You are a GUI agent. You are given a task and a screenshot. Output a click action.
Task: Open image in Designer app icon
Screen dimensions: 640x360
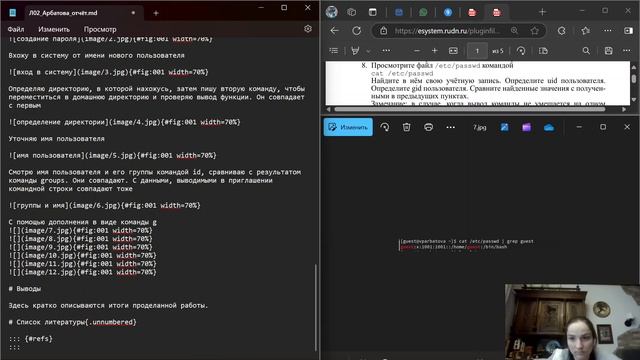coord(504,127)
